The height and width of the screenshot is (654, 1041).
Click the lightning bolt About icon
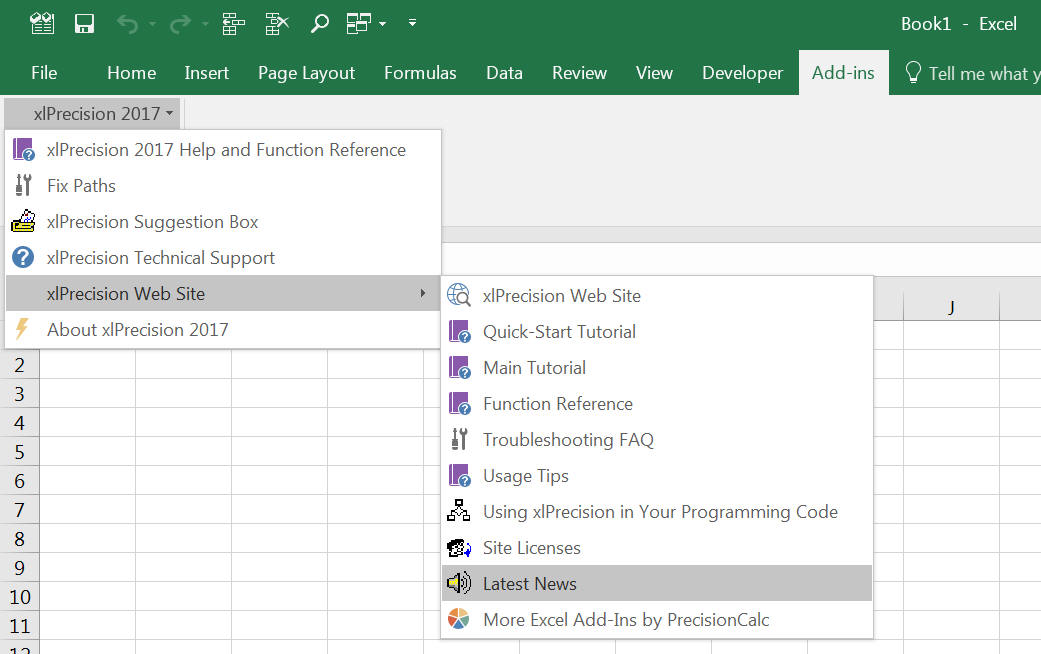point(22,329)
